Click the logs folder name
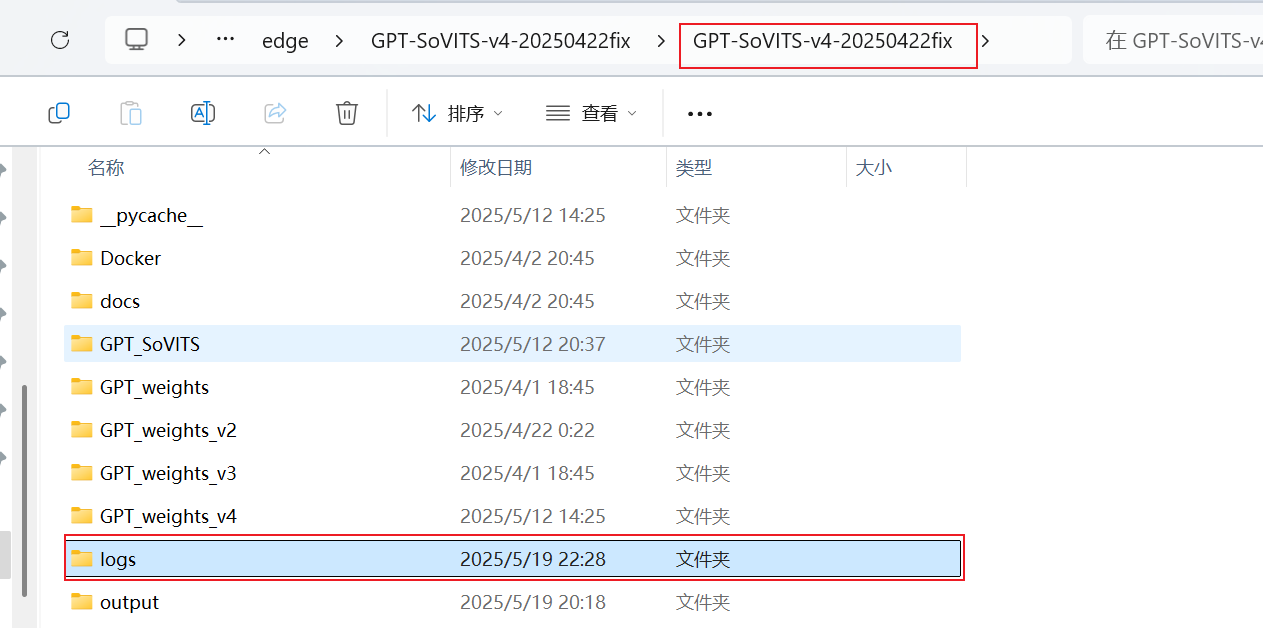The height and width of the screenshot is (628, 1263). tap(118, 559)
